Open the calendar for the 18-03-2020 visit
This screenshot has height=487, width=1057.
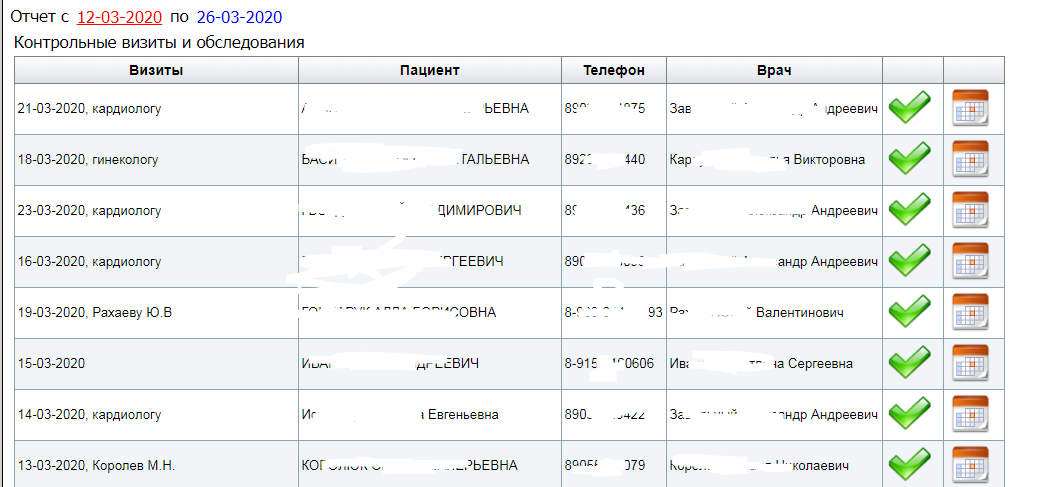[970, 159]
